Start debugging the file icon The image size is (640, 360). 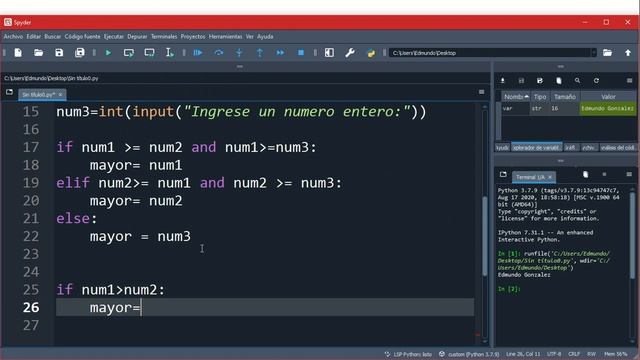[x=198, y=53]
